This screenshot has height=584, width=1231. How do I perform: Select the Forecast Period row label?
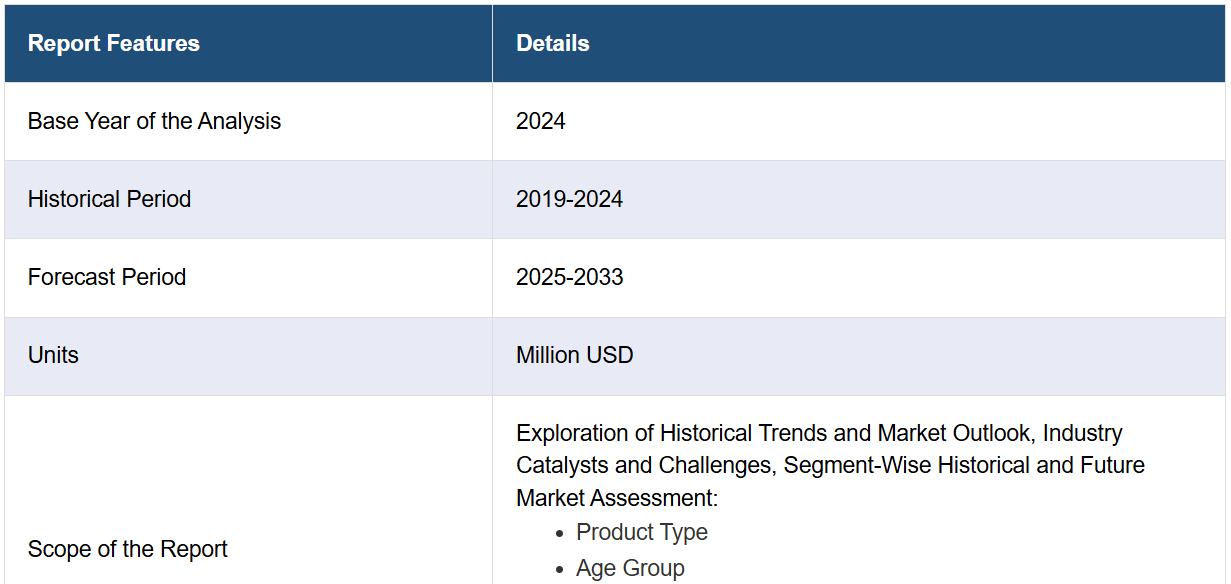107,277
